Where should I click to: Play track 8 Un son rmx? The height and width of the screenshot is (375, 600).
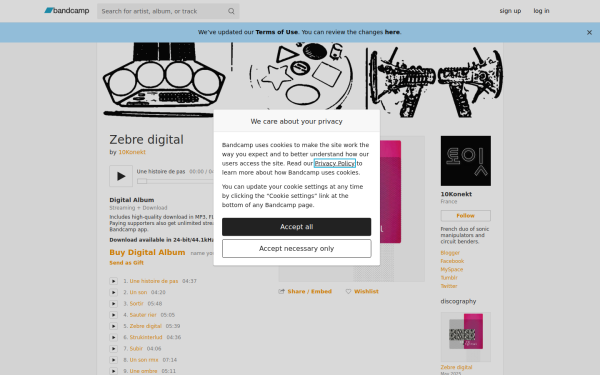click(114, 360)
